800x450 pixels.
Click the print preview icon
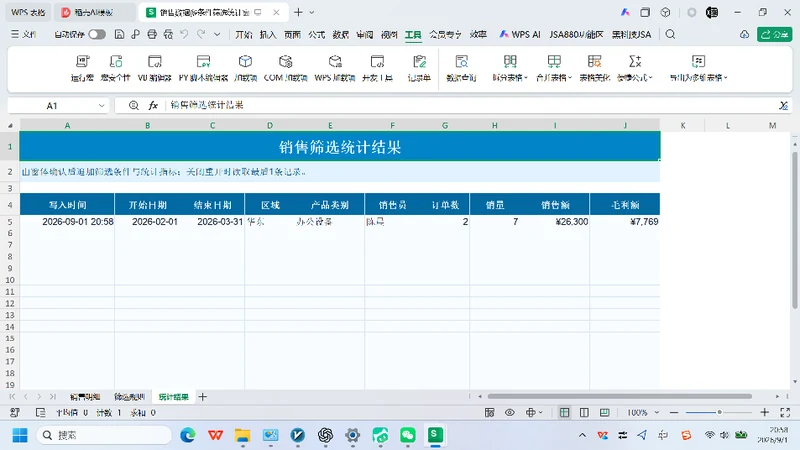(x=168, y=34)
